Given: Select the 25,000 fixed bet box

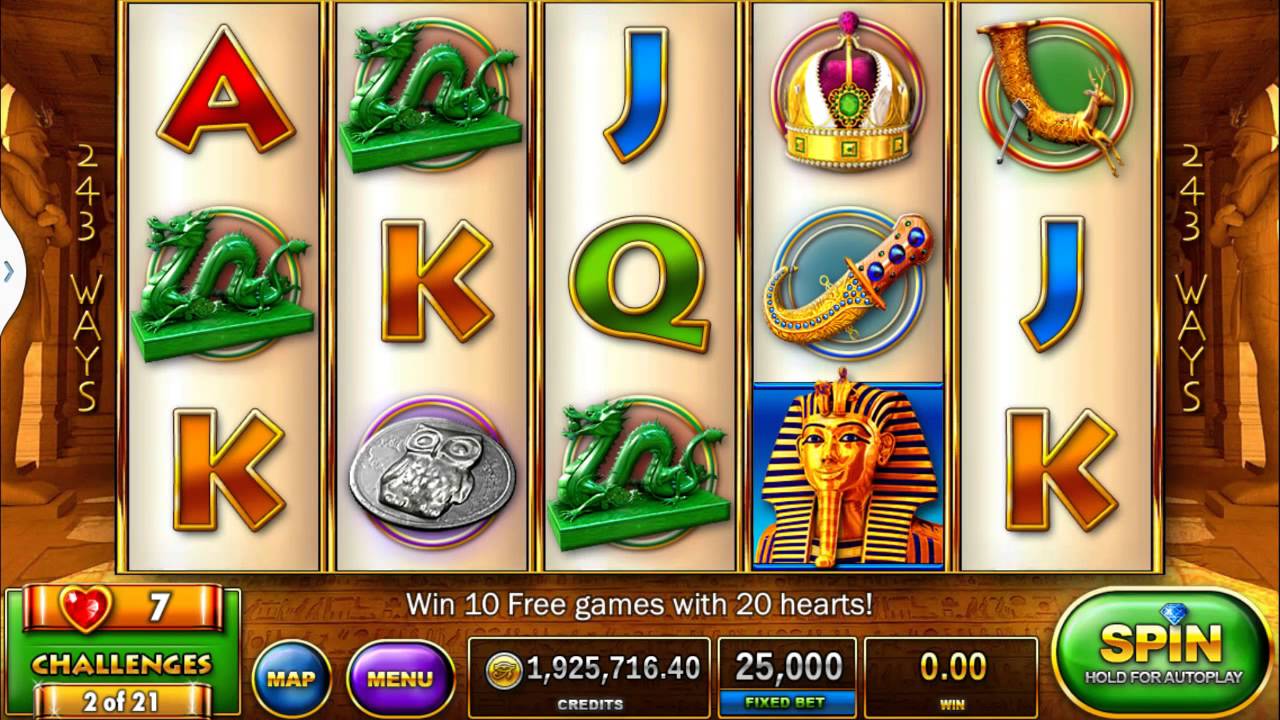Looking at the screenshot, I should (787, 676).
